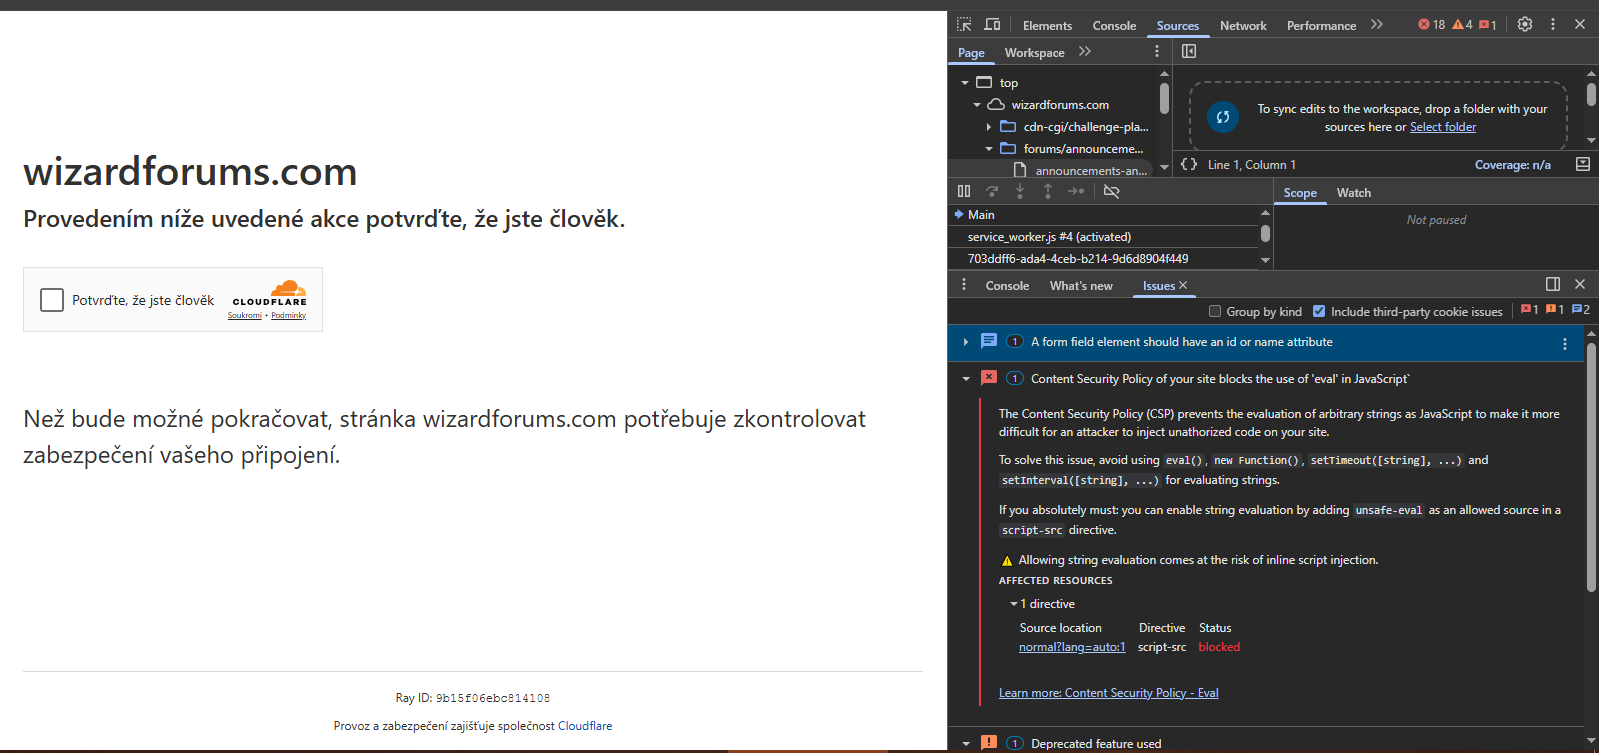Click the red error count badge
Image resolution: width=1599 pixels, height=753 pixels.
pyautogui.click(x=1431, y=25)
